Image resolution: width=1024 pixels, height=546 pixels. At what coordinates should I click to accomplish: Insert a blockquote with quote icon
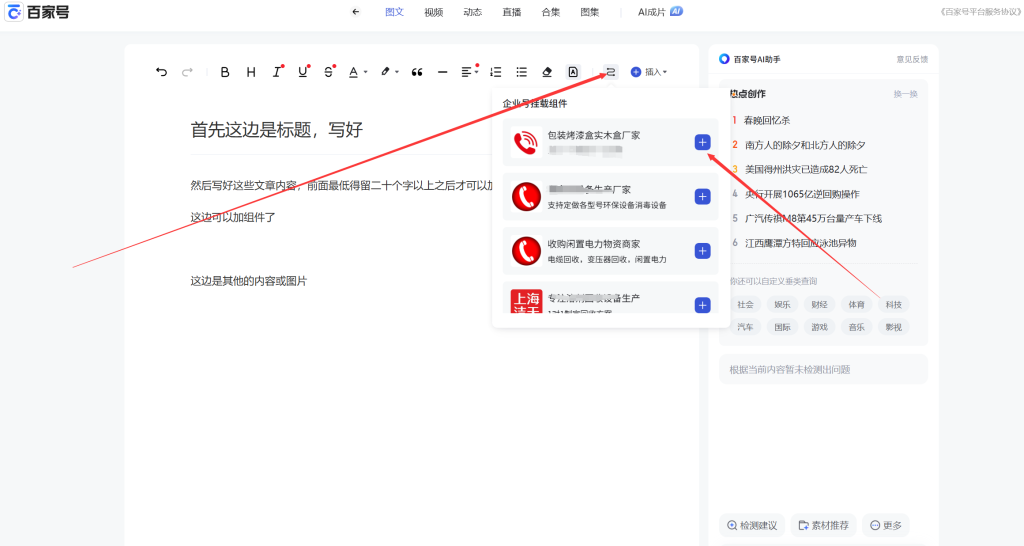tap(417, 72)
